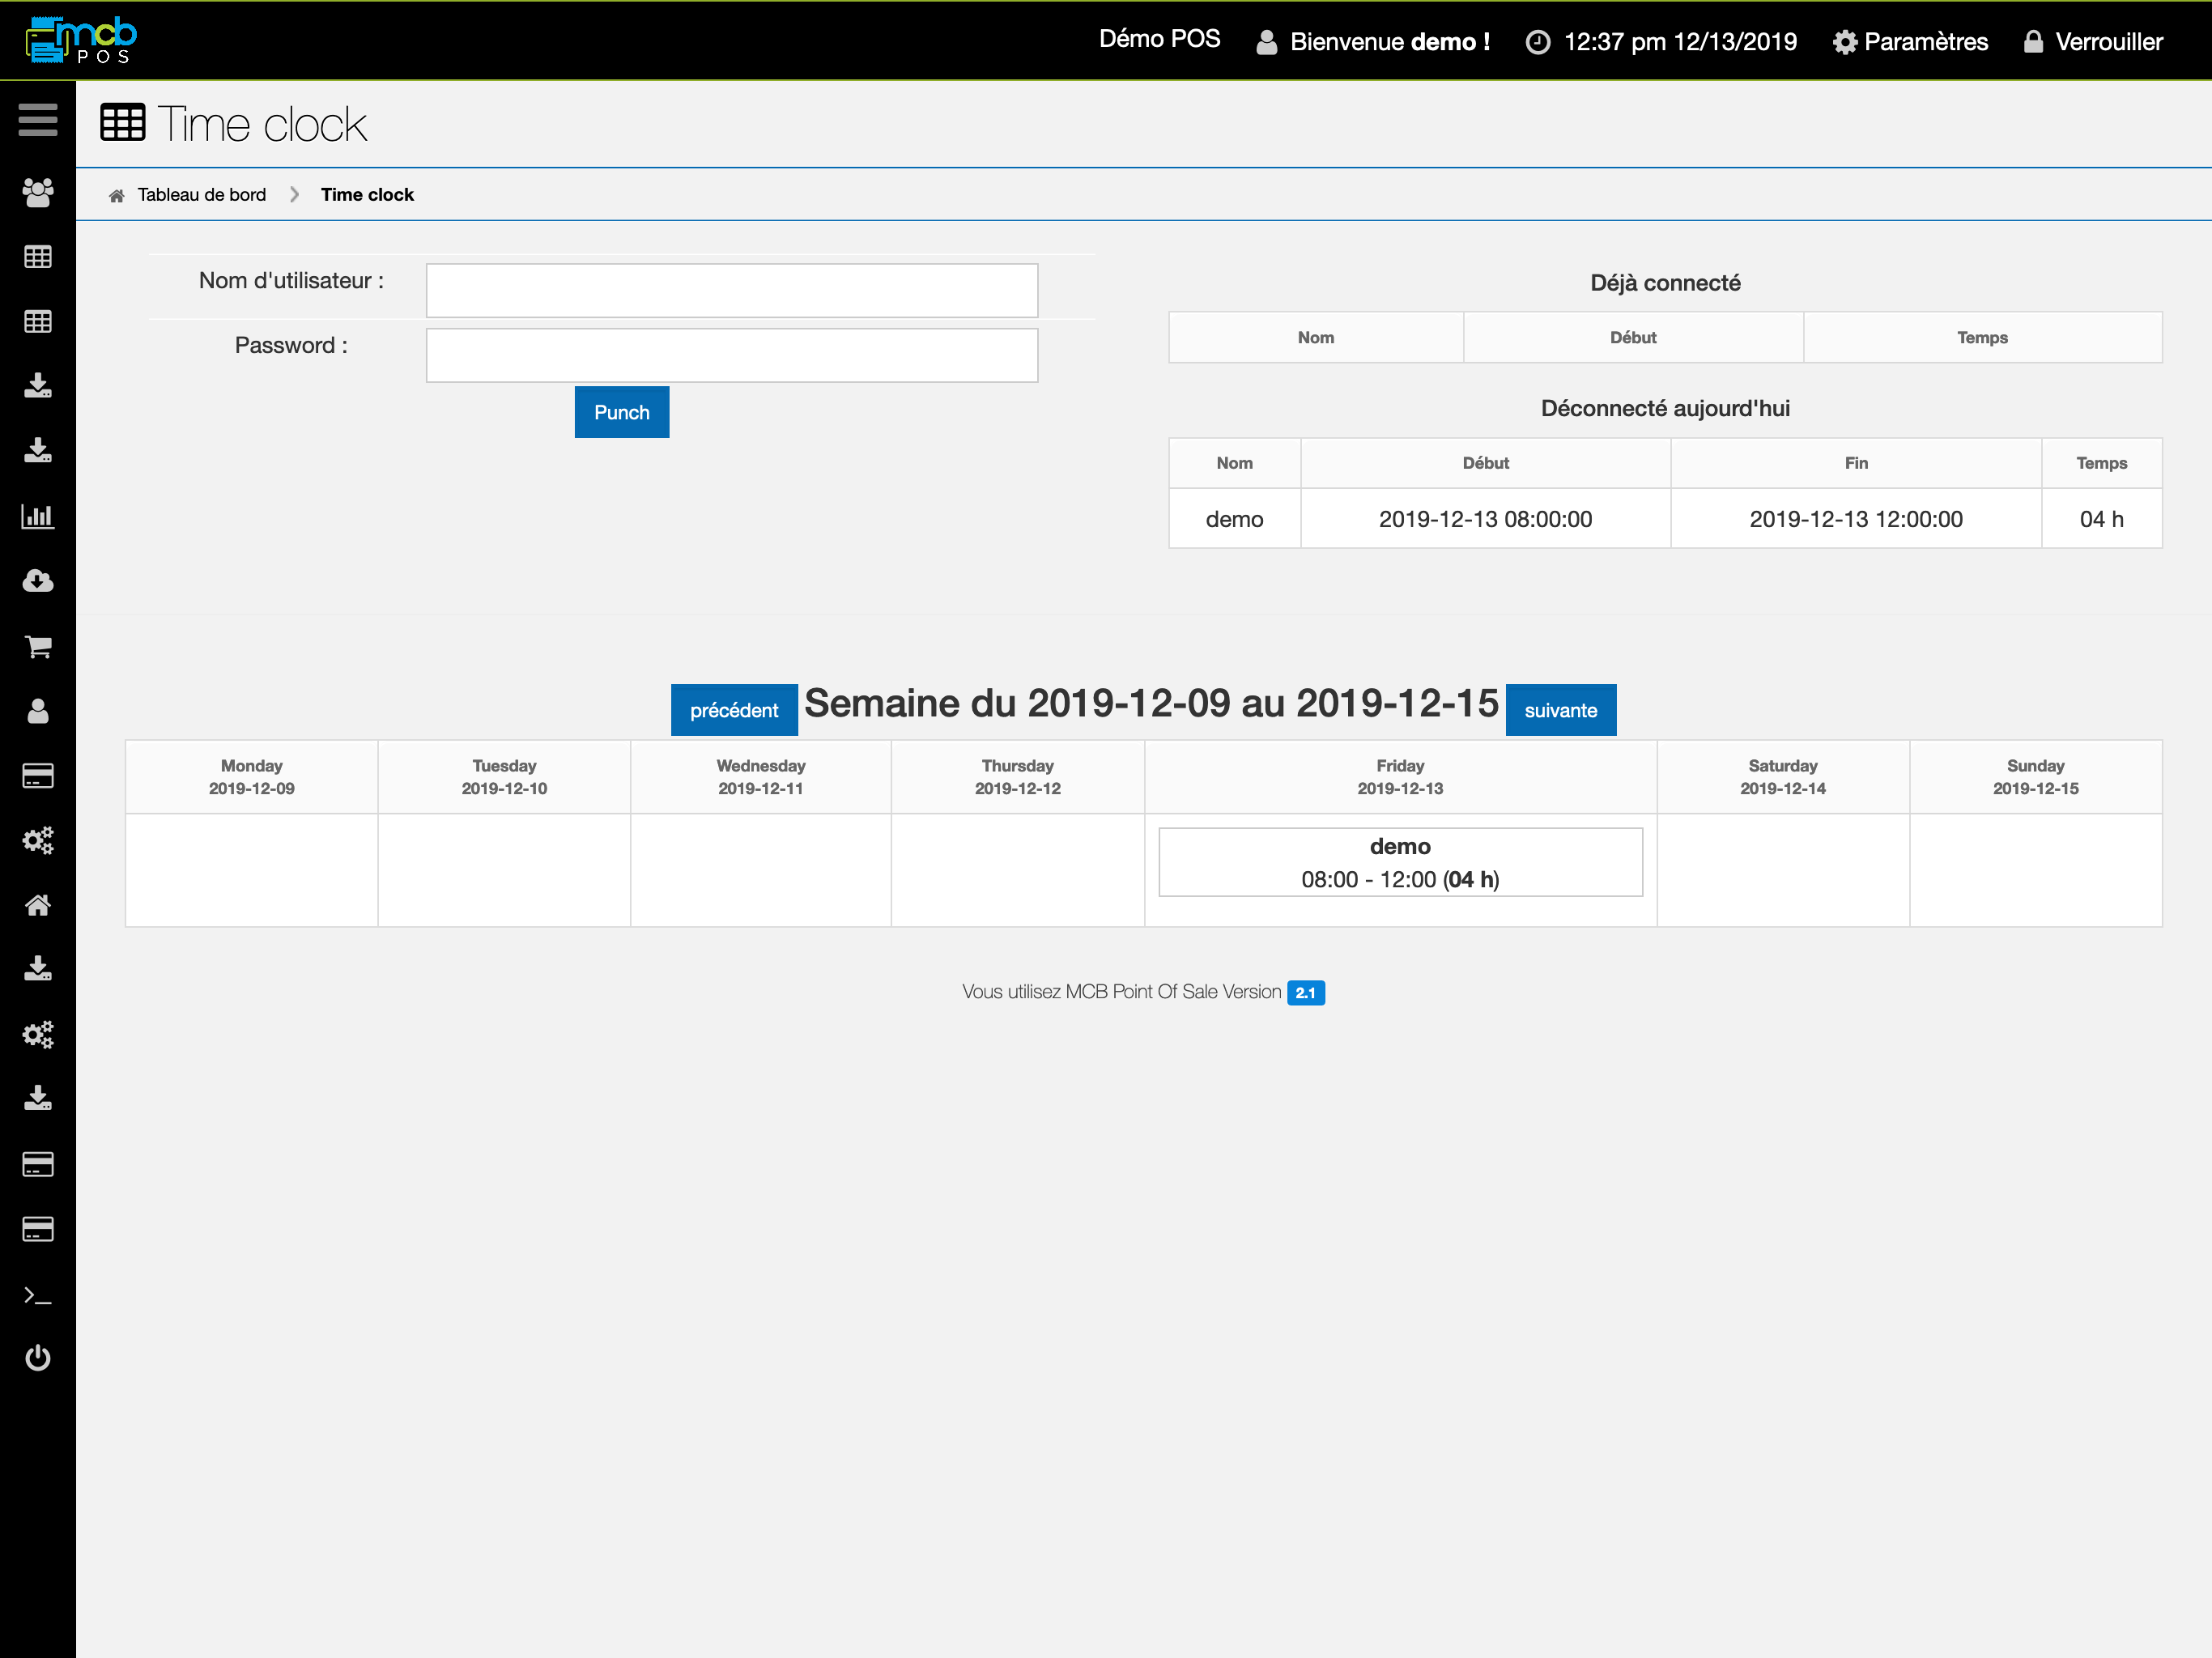Click the single user sidebar icon
Image resolution: width=2212 pixels, height=1658 pixels.
(x=38, y=711)
